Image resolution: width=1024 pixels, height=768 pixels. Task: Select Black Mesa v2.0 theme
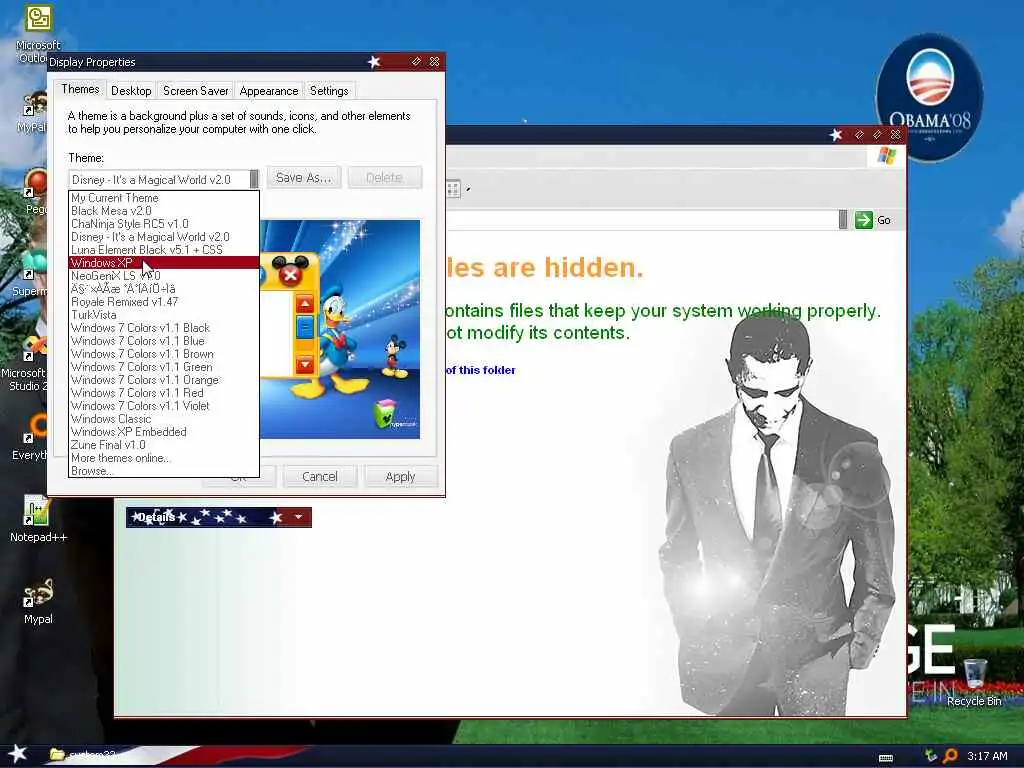(x=164, y=211)
